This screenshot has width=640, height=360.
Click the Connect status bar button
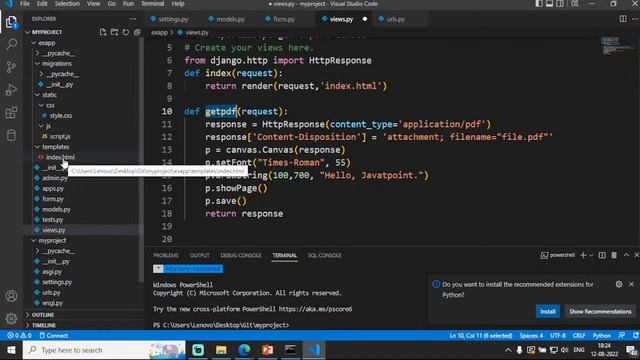tap(53, 336)
